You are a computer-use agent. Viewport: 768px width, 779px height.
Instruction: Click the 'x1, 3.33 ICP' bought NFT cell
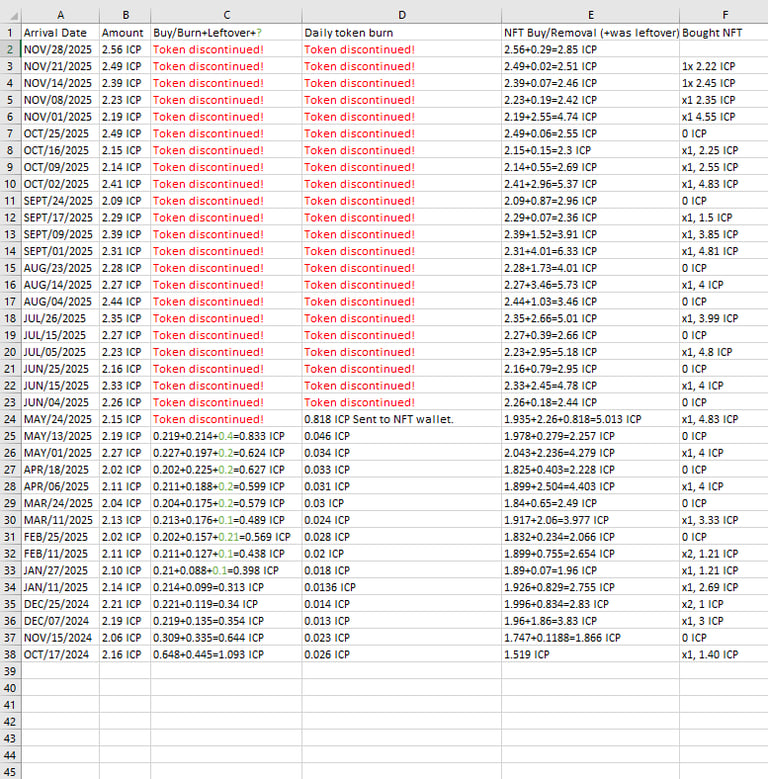pos(724,520)
